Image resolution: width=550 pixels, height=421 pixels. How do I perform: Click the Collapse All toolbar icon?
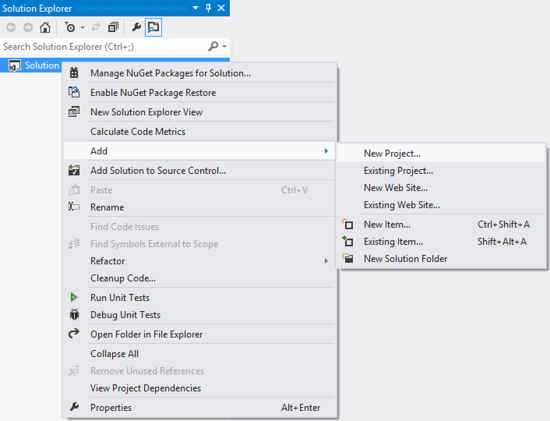click(113, 27)
